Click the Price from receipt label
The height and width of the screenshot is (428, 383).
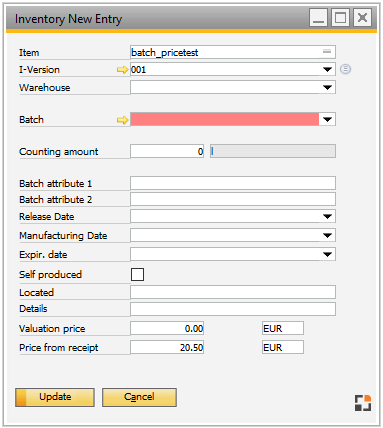(x=59, y=348)
